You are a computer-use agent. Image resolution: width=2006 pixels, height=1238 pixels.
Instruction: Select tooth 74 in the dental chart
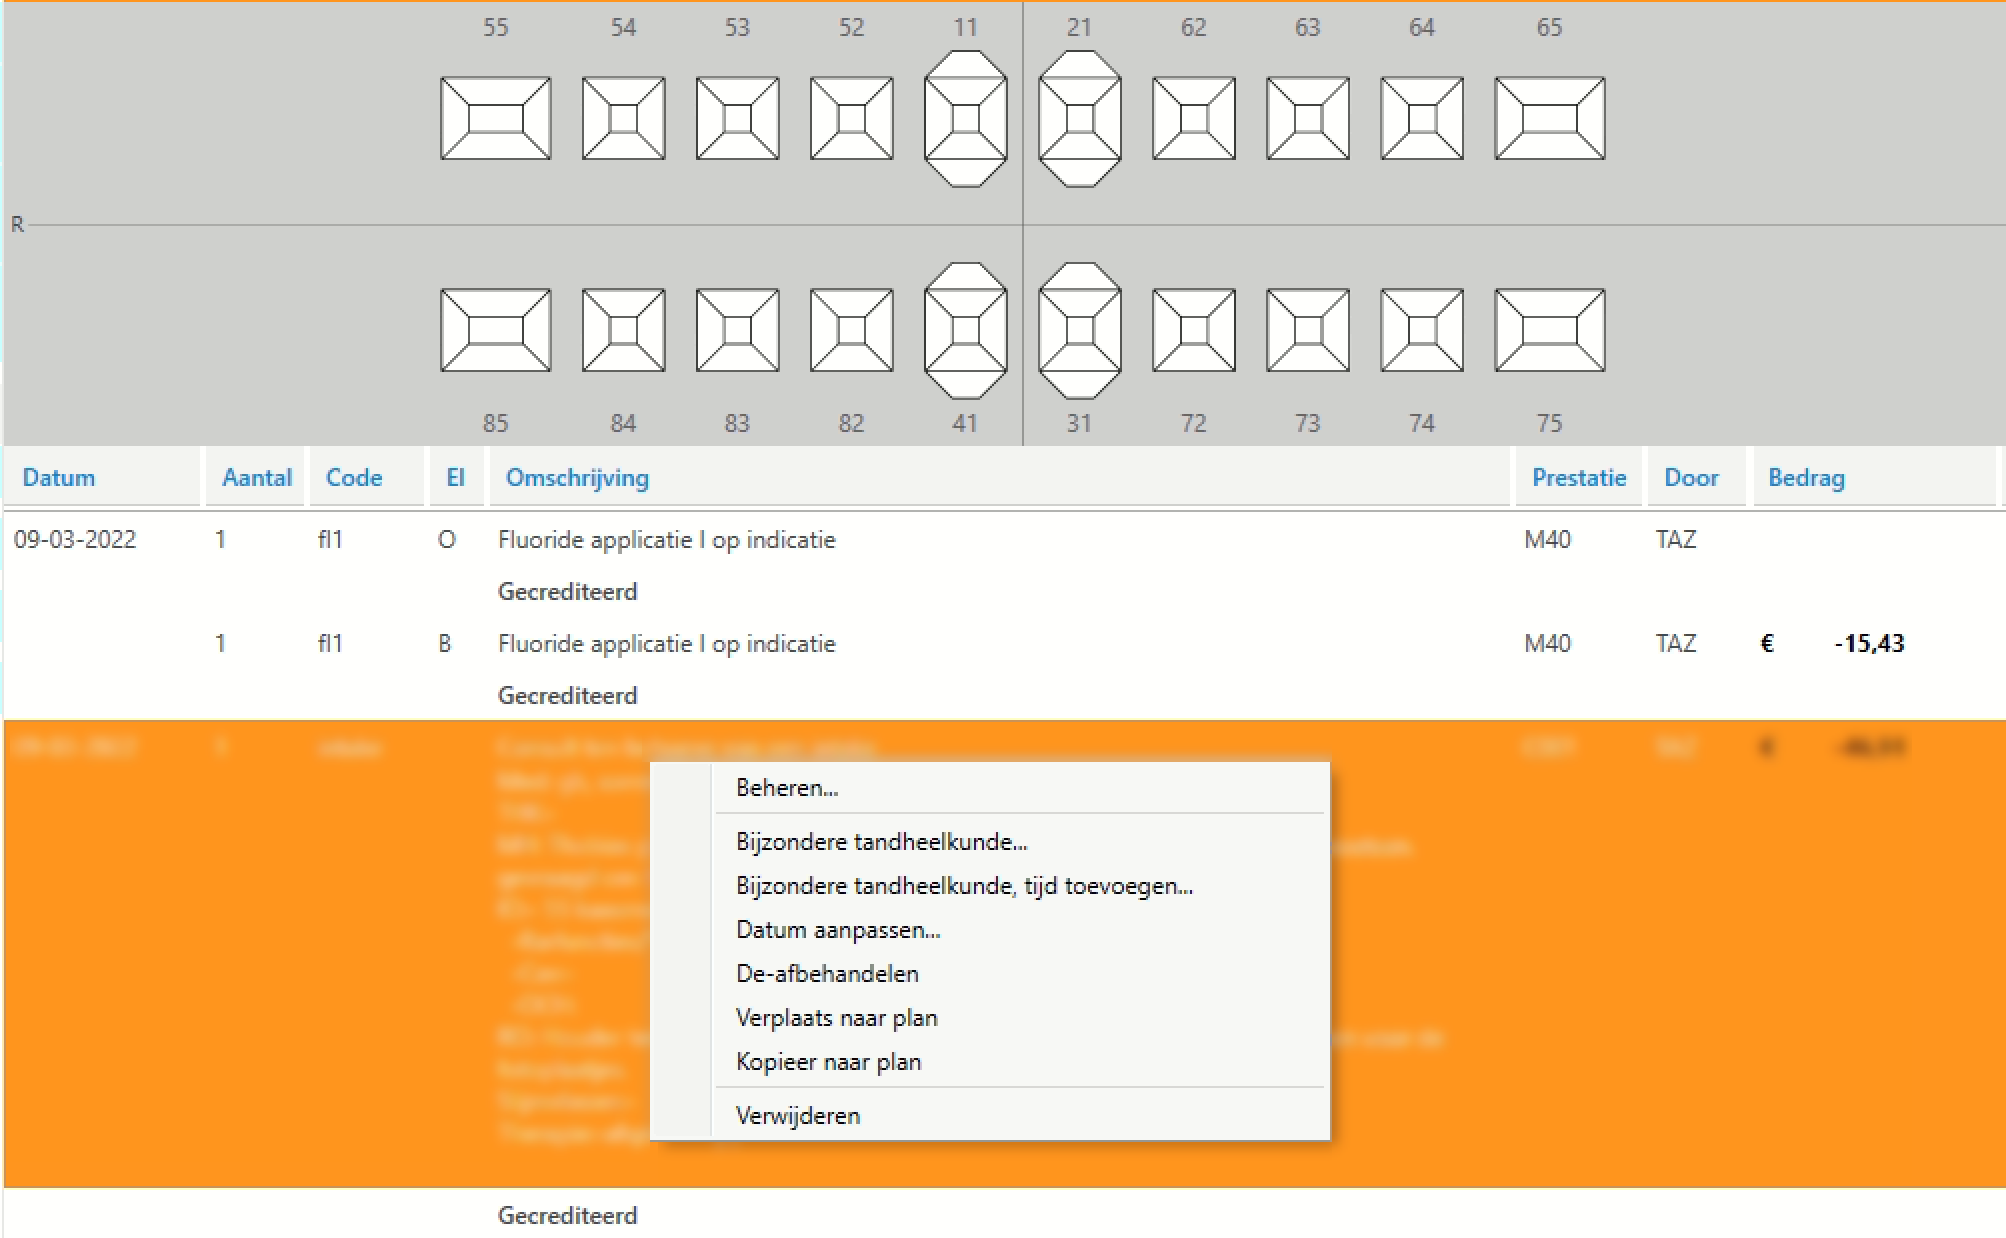tap(1421, 330)
